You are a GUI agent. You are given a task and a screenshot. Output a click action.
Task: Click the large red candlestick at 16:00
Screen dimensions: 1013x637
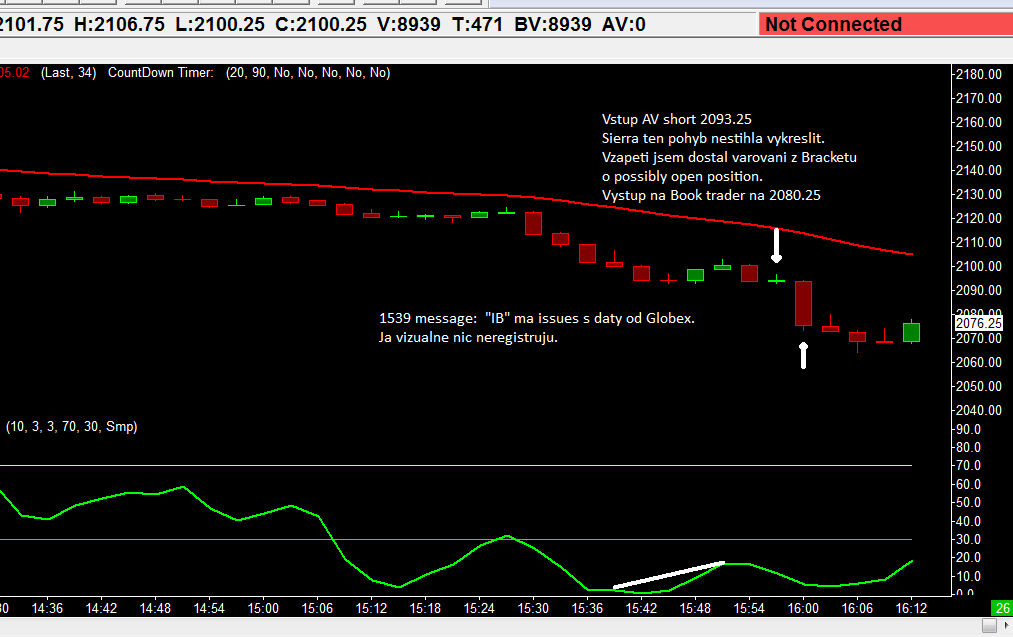click(803, 304)
